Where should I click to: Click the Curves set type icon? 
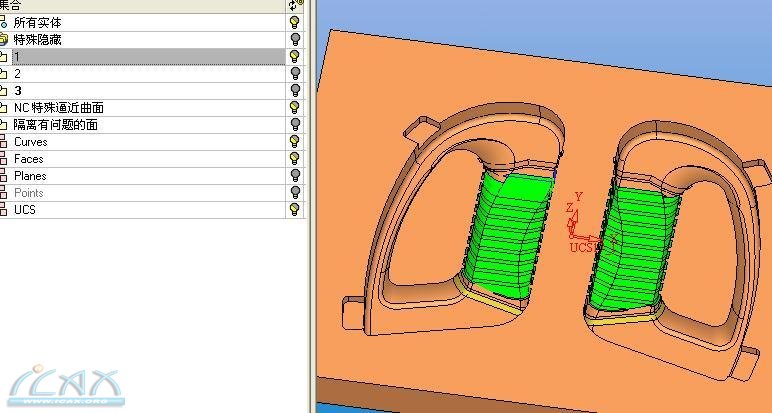(3, 142)
